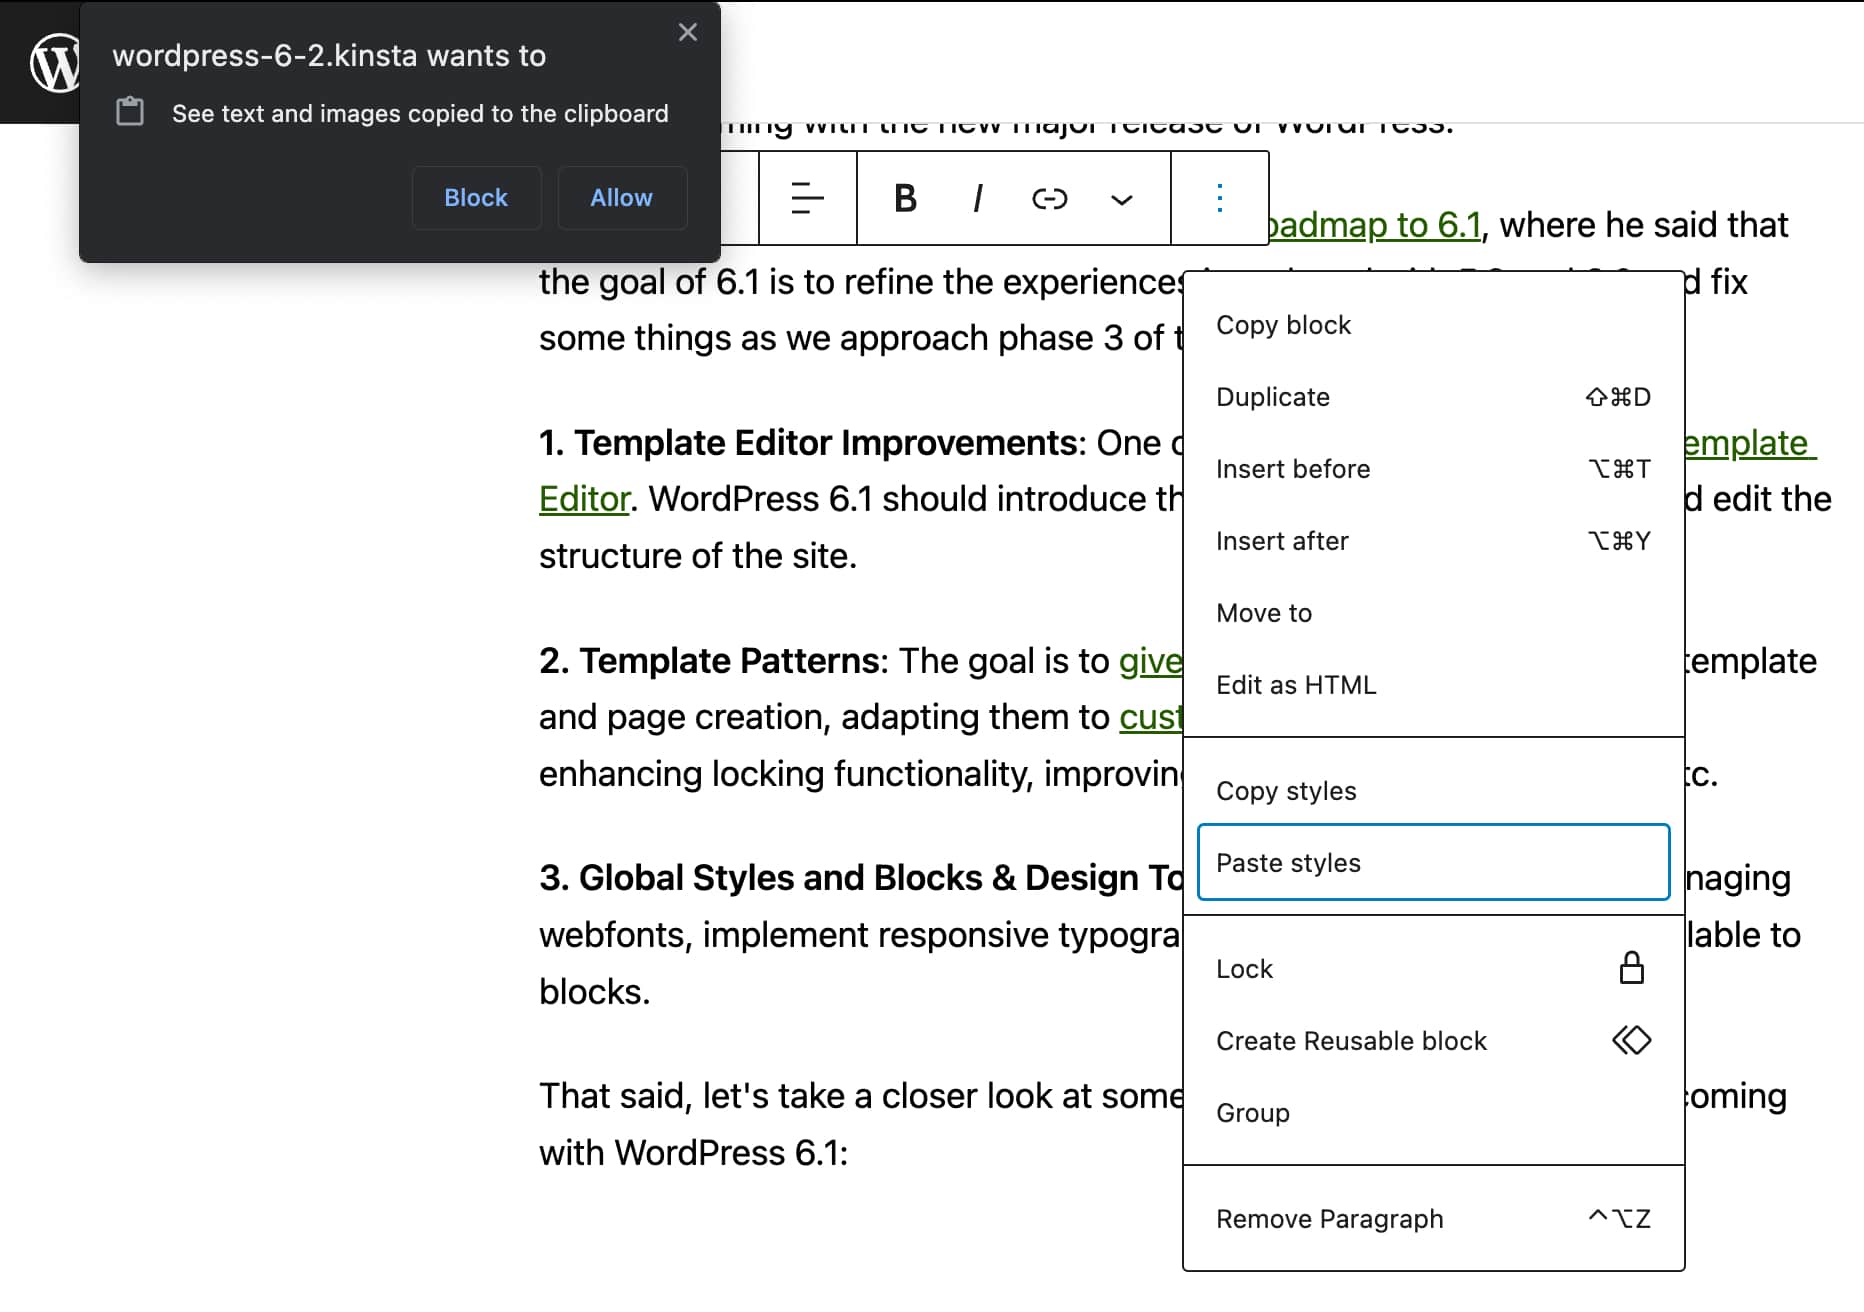The width and height of the screenshot is (1864, 1312).
Task: Open the text alignment icon
Action: (x=806, y=197)
